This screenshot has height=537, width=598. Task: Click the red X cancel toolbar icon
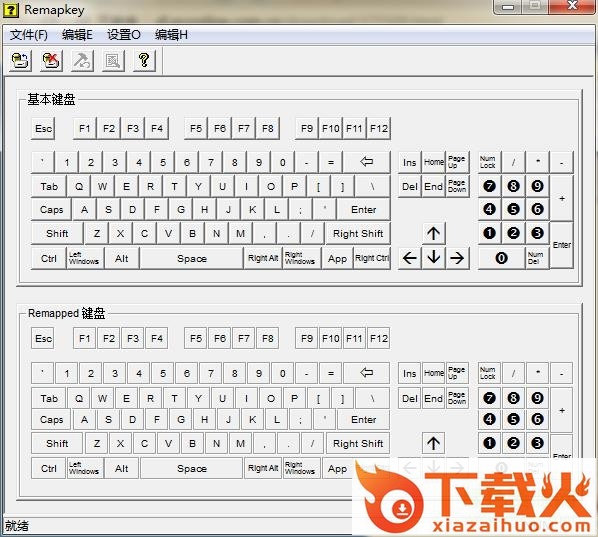[x=51, y=60]
